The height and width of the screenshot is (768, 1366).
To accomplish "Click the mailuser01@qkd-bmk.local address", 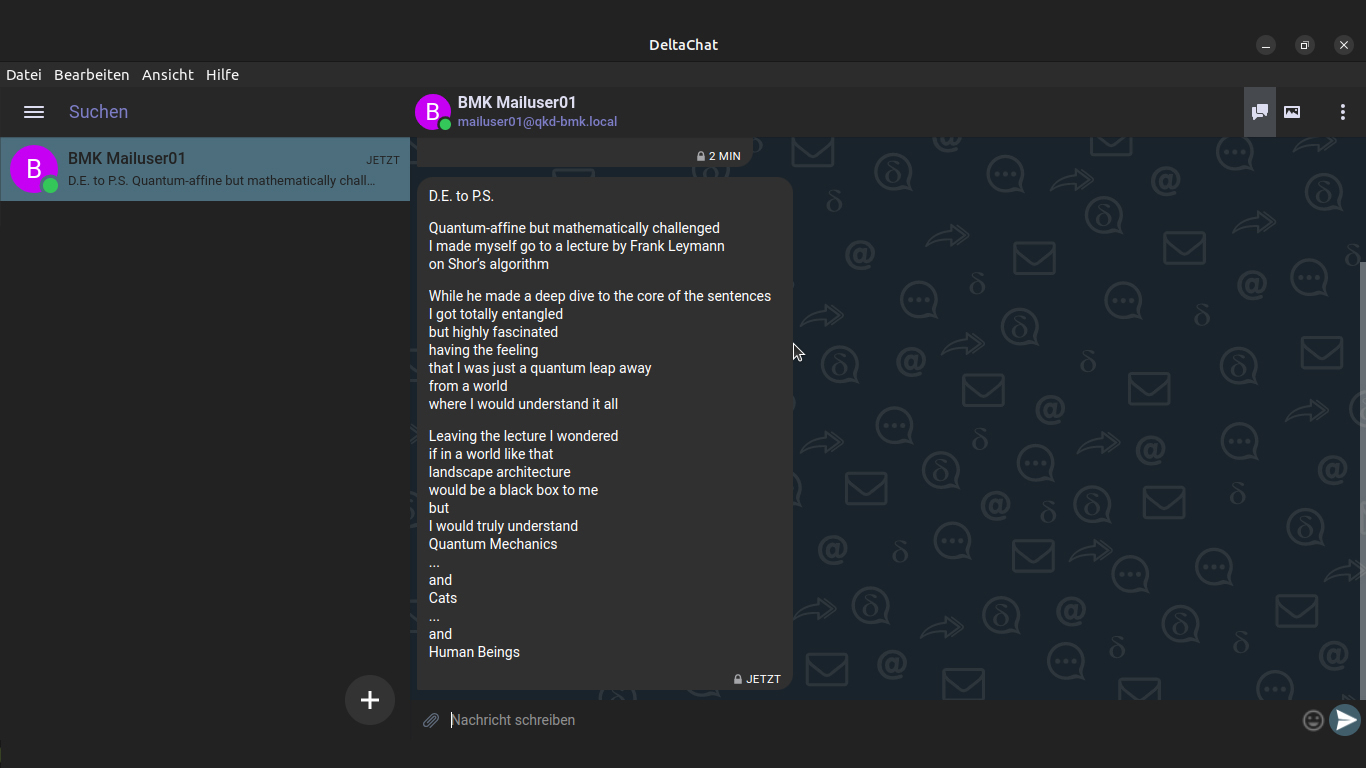I will click(537, 122).
